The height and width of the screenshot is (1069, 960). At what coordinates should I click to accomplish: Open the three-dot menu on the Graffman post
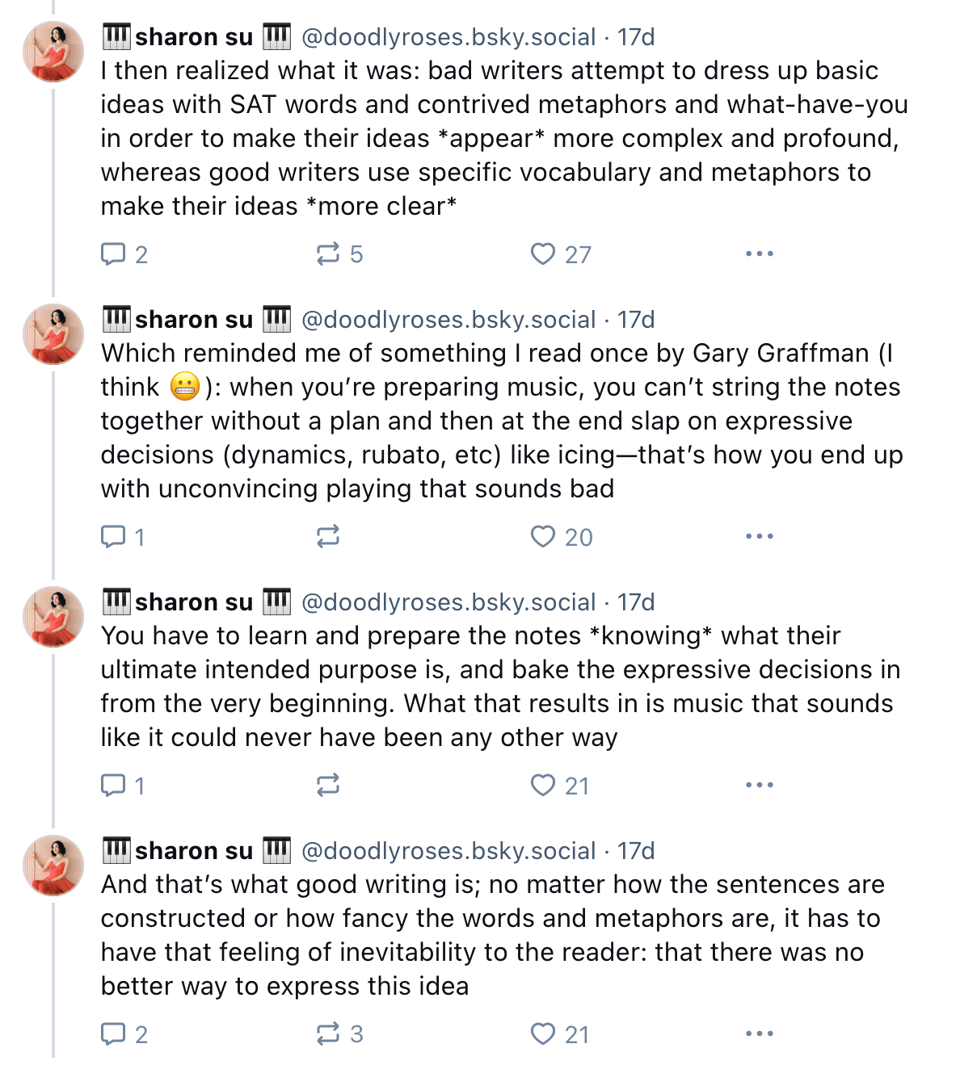point(760,536)
